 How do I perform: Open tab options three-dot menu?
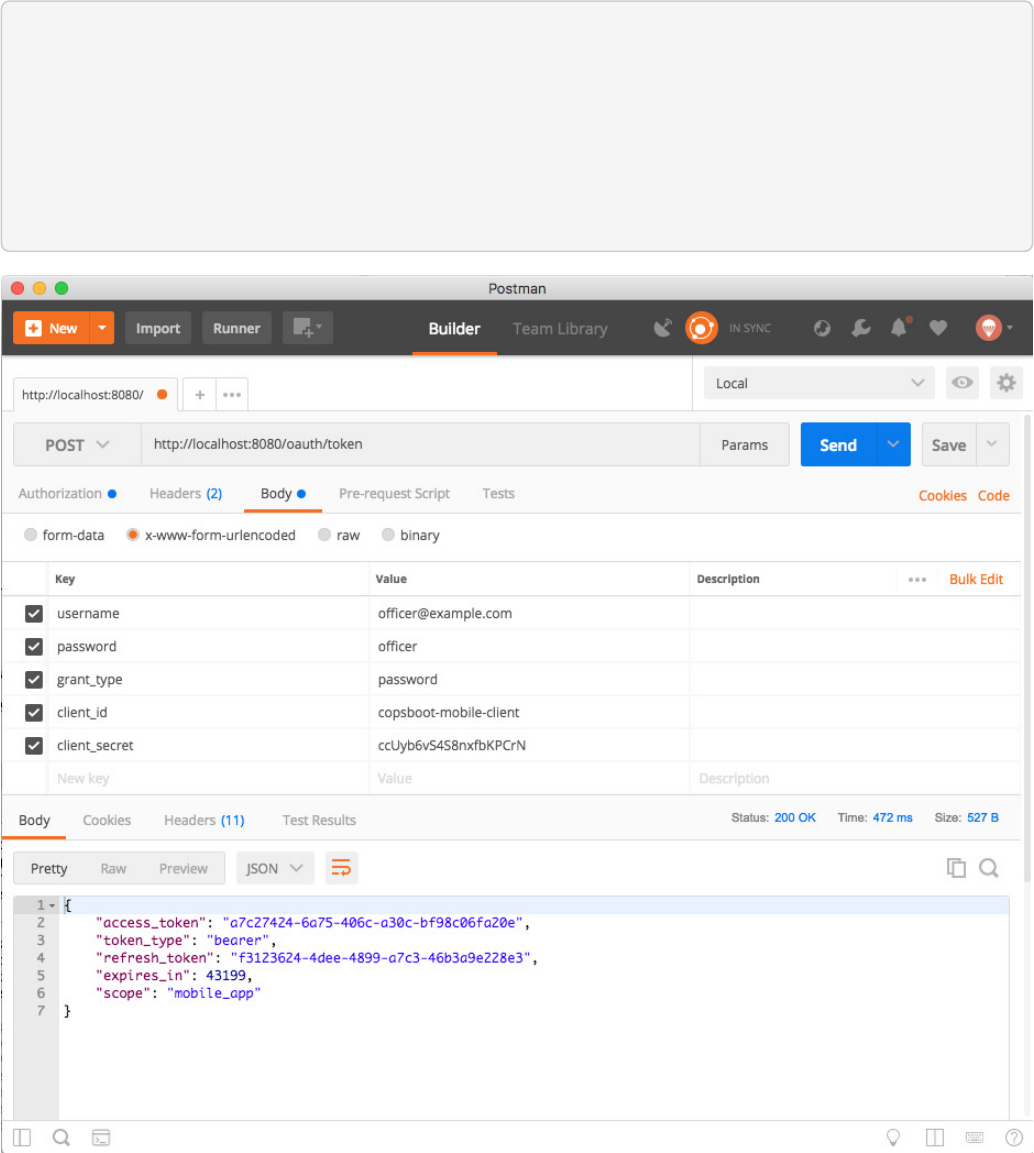pos(232,395)
